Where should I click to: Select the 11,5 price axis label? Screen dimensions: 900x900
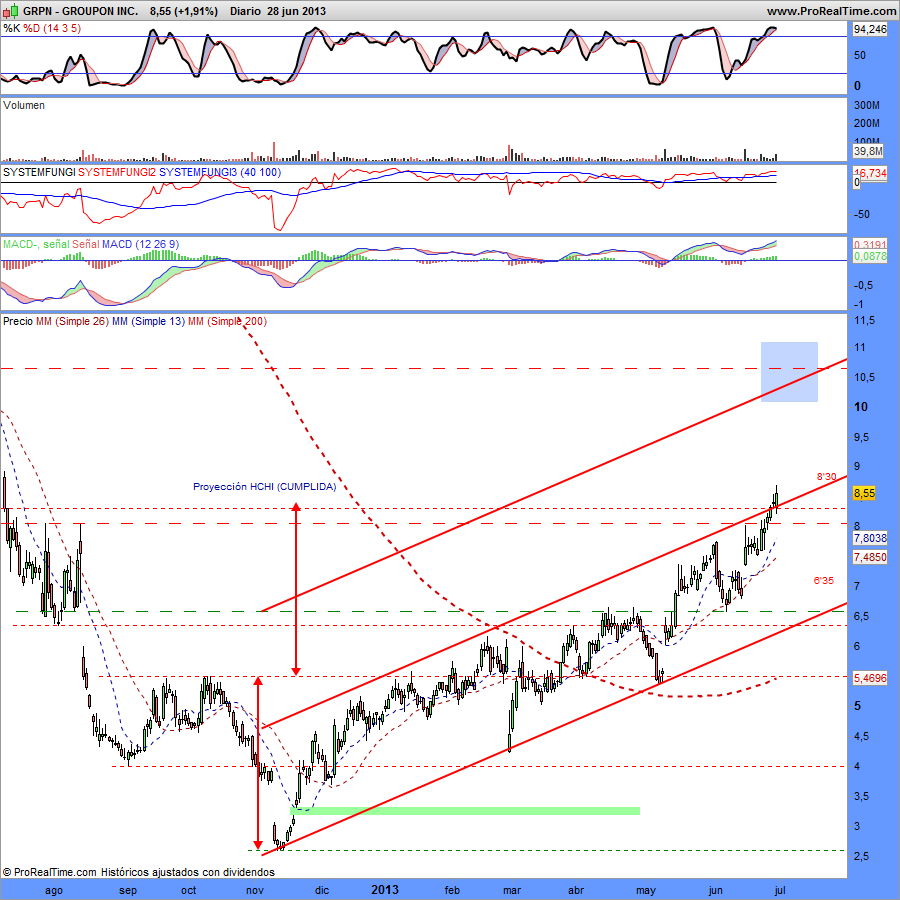click(864, 321)
